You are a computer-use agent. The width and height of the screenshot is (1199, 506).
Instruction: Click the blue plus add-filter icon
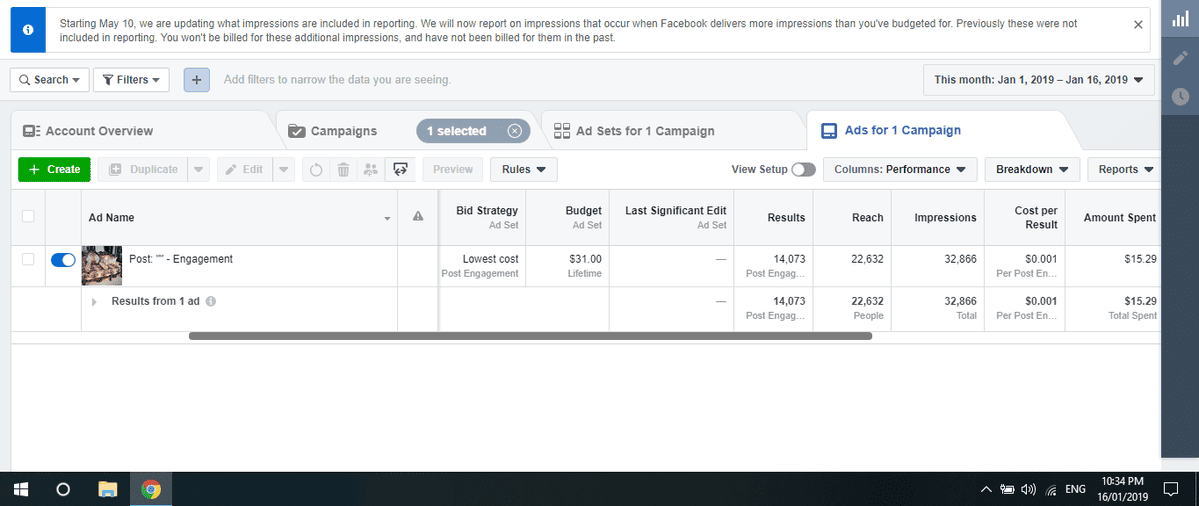(x=197, y=79)
